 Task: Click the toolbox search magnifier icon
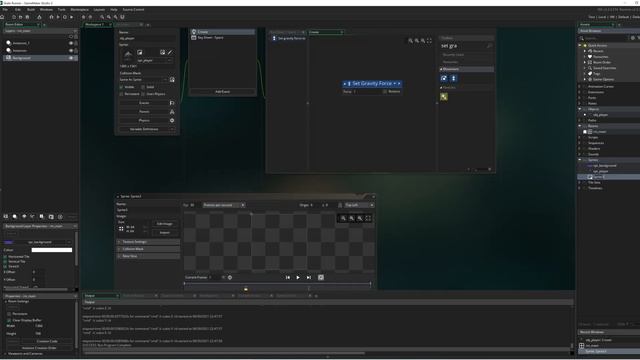pyautogui.click(x=489, y=46)
